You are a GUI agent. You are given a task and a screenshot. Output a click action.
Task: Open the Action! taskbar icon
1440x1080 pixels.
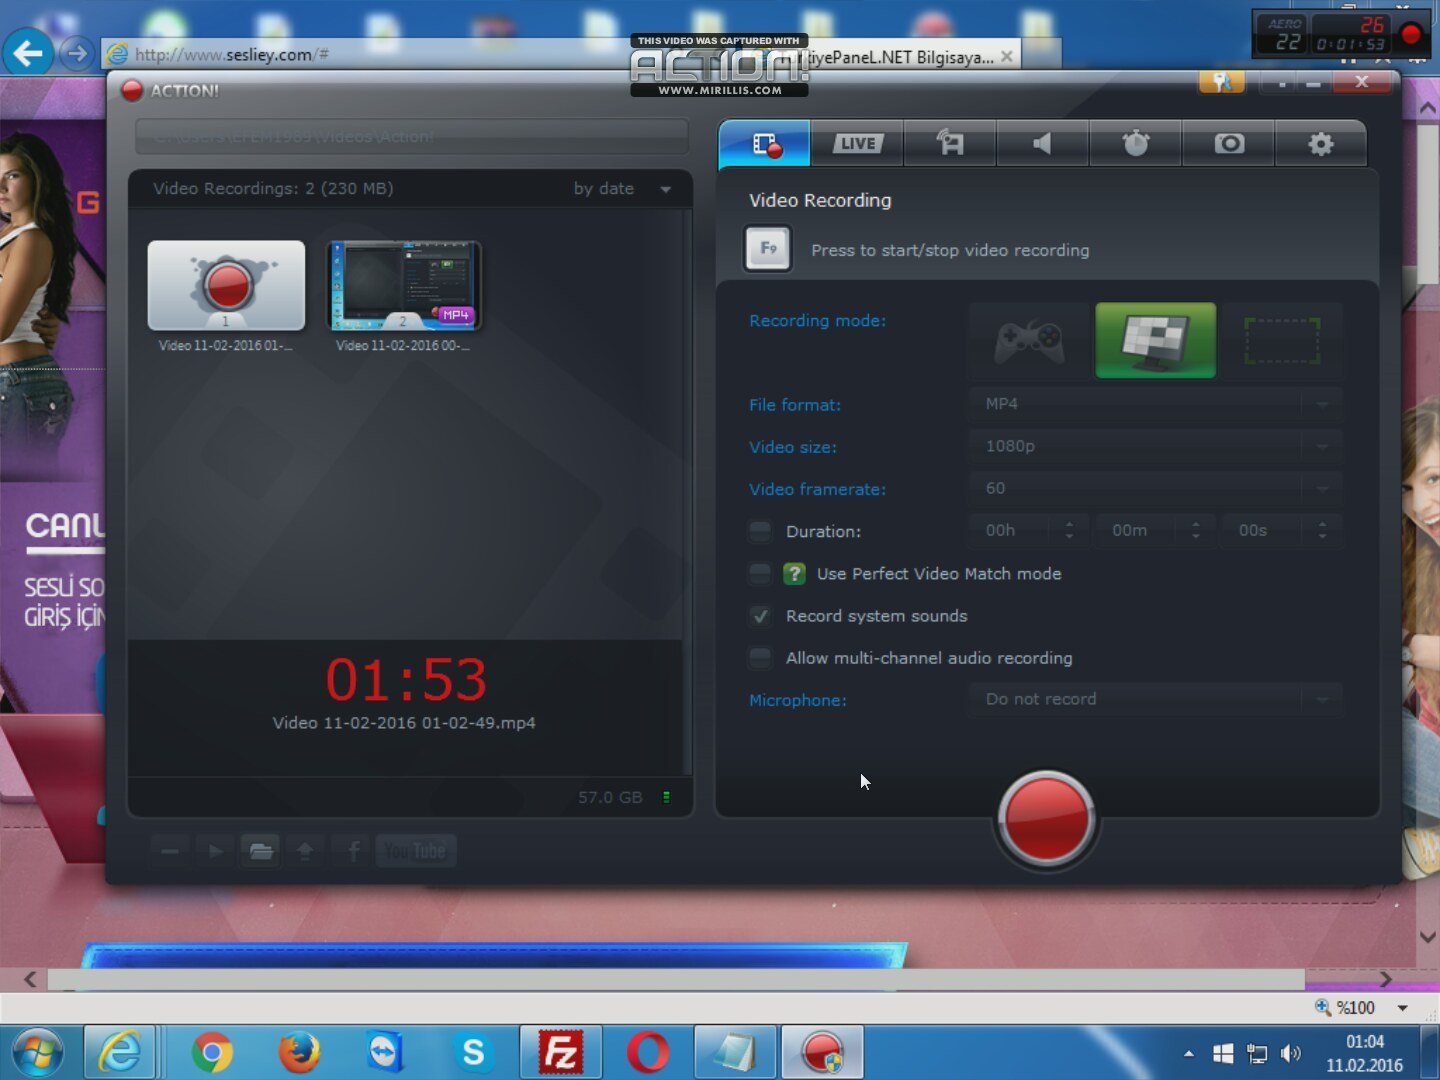[x=822, y=1053]
